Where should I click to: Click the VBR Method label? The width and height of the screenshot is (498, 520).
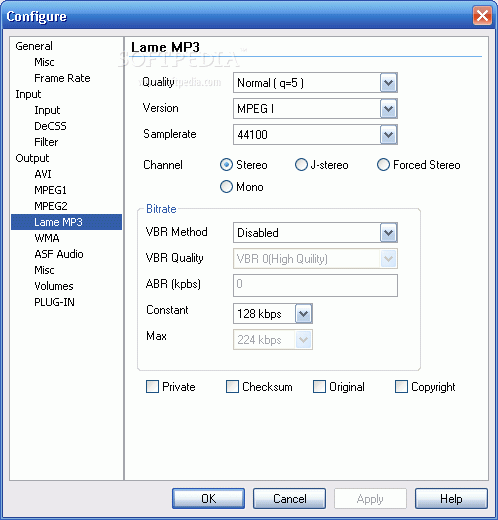(176, 232)
